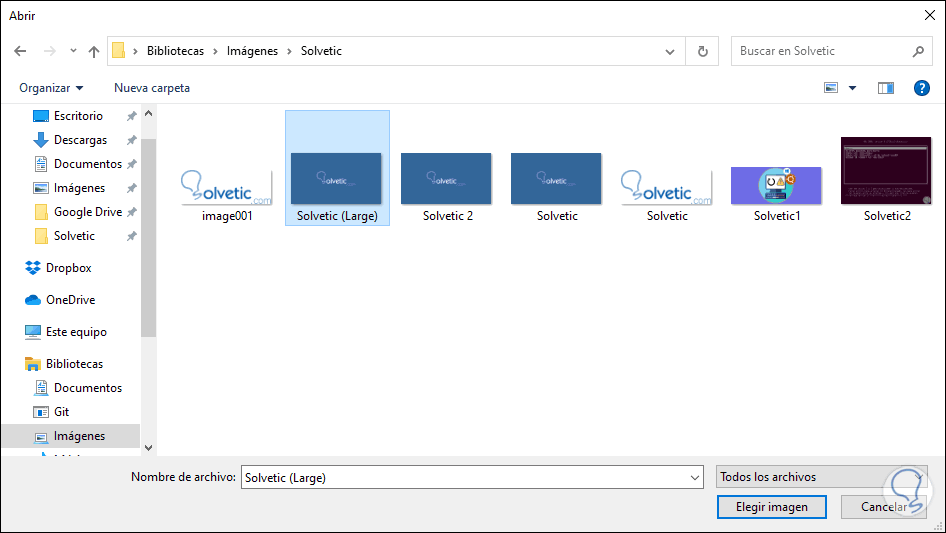This screenshot has width=946, height=533.
Task: Expand the chevron after Imágenes breadcrumb
Action: coord(289,51)
